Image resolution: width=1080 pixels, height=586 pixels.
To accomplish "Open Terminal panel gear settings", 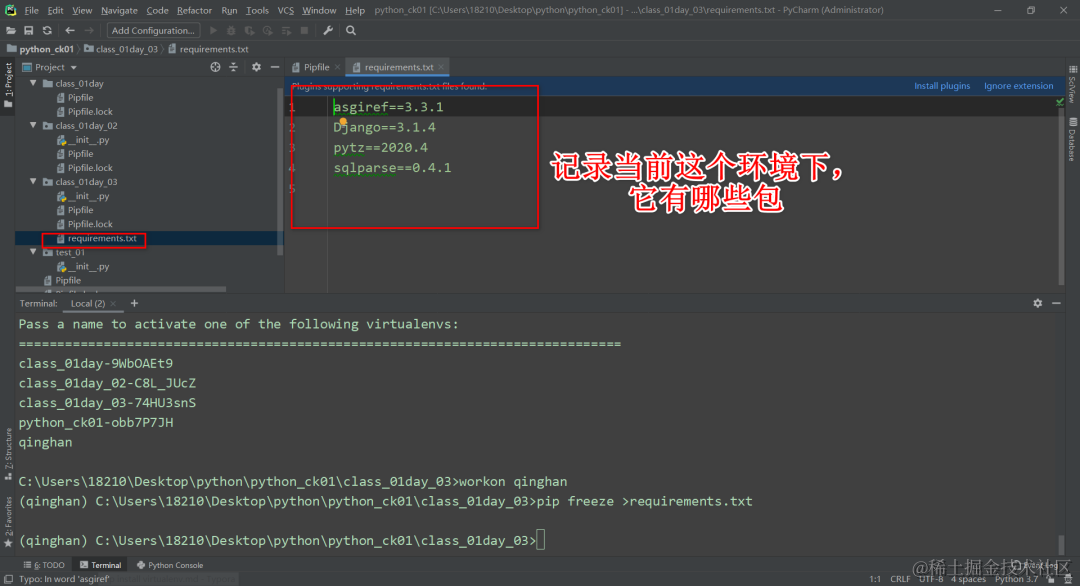I will tap(1037, 303).
